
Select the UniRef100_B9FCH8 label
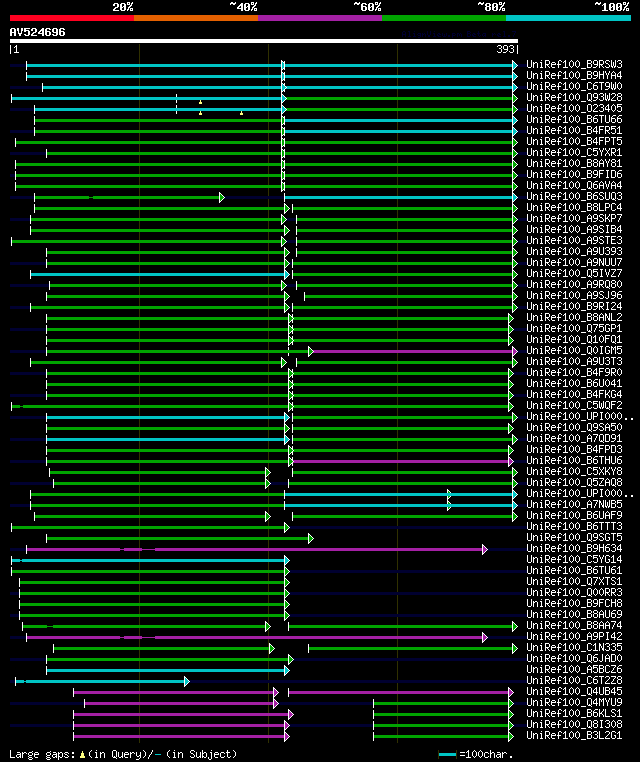click(574, 603)
